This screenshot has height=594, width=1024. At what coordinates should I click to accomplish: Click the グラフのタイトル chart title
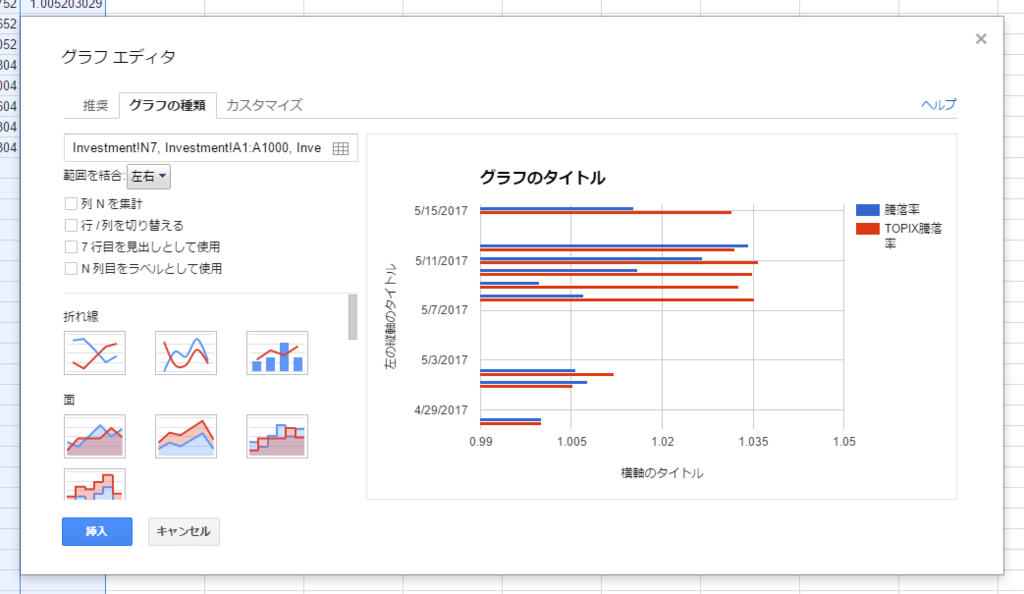click(542, 178)
